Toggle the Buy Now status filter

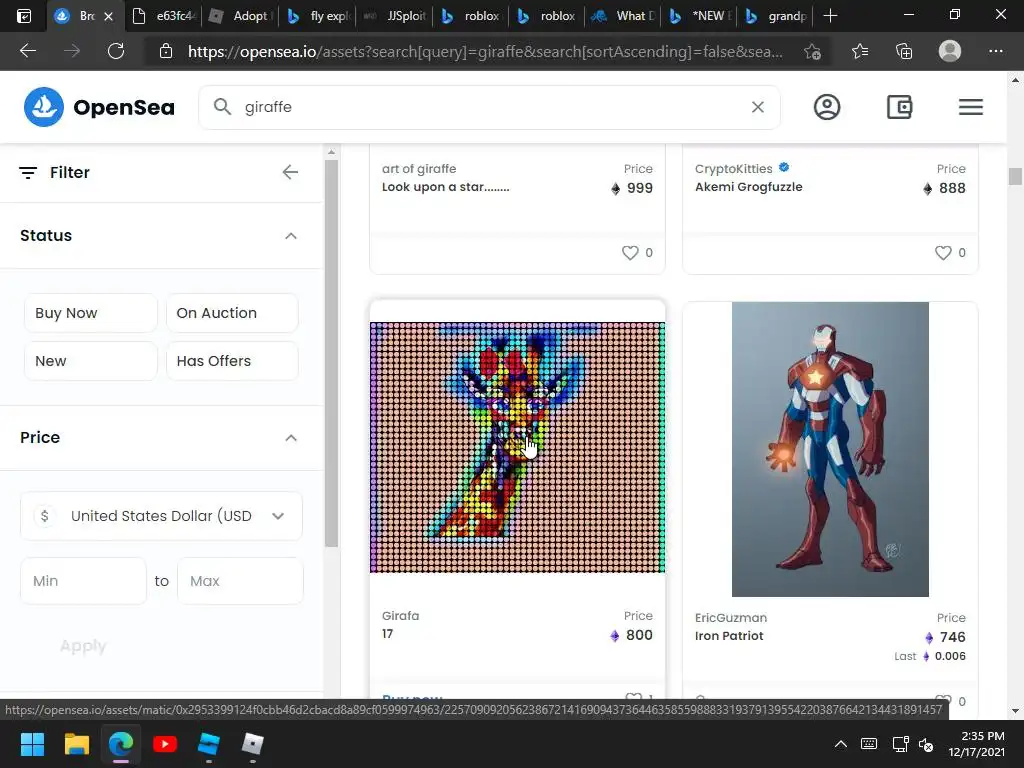(91, 313)
